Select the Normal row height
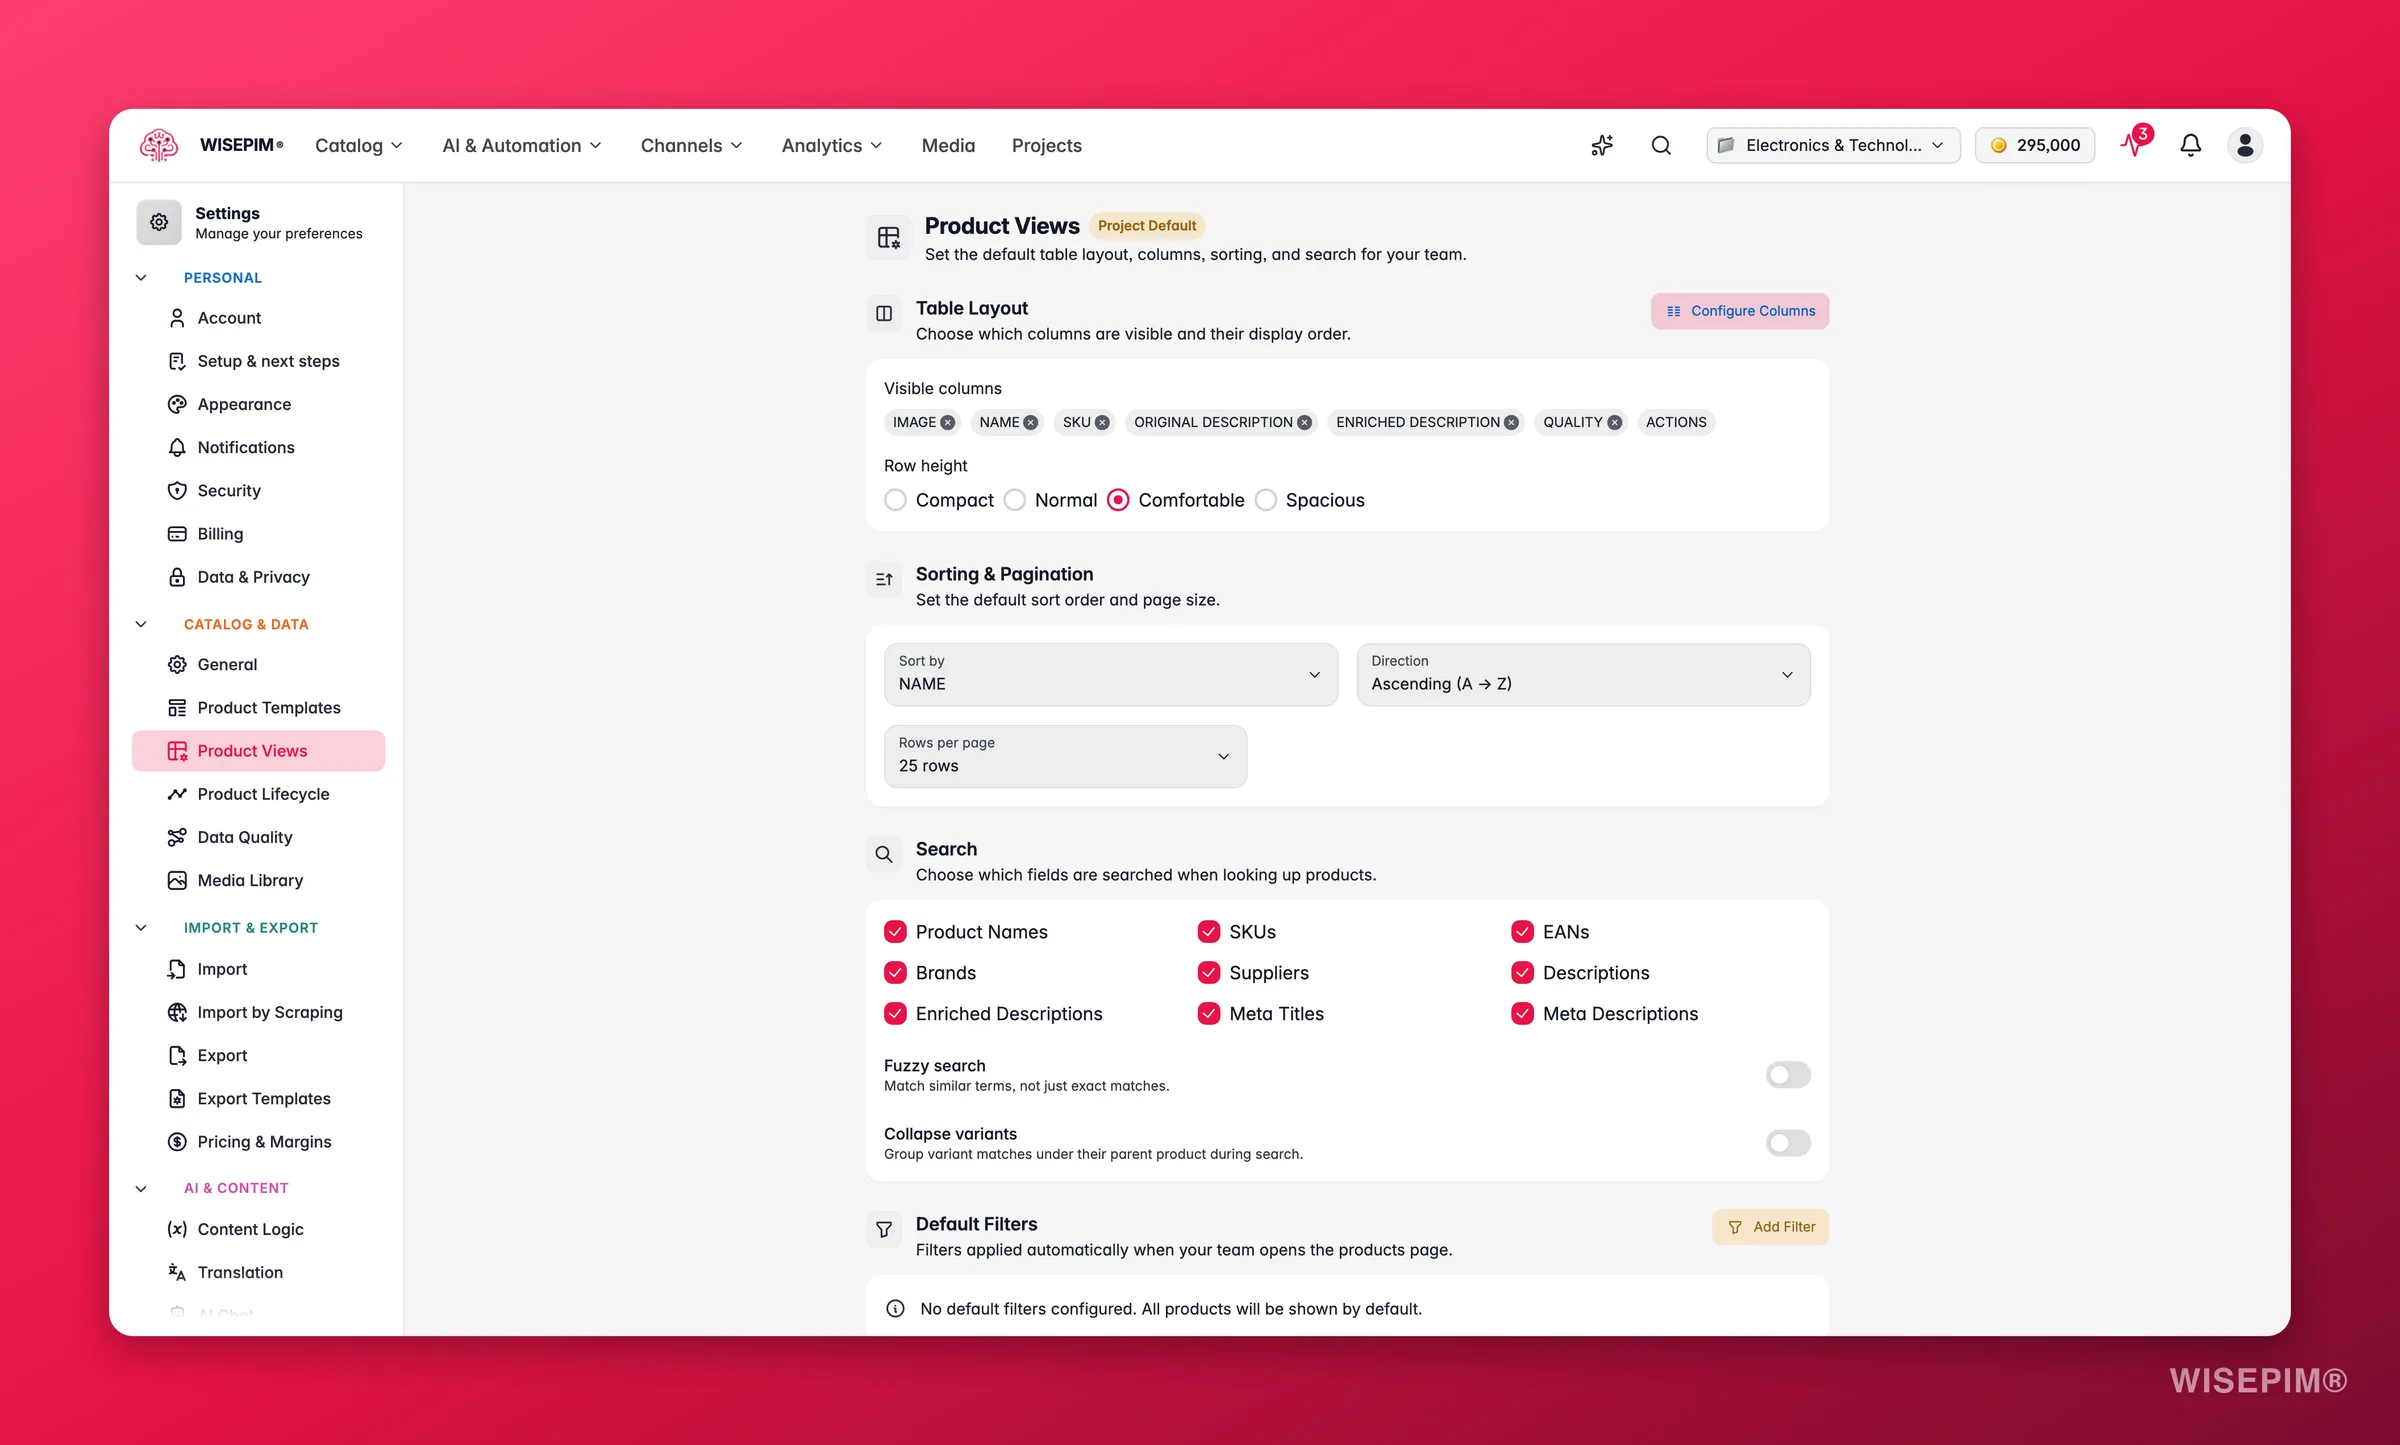This screenshot has height=1445, width=2400. pyautogui.click(x=1015, y=500)
